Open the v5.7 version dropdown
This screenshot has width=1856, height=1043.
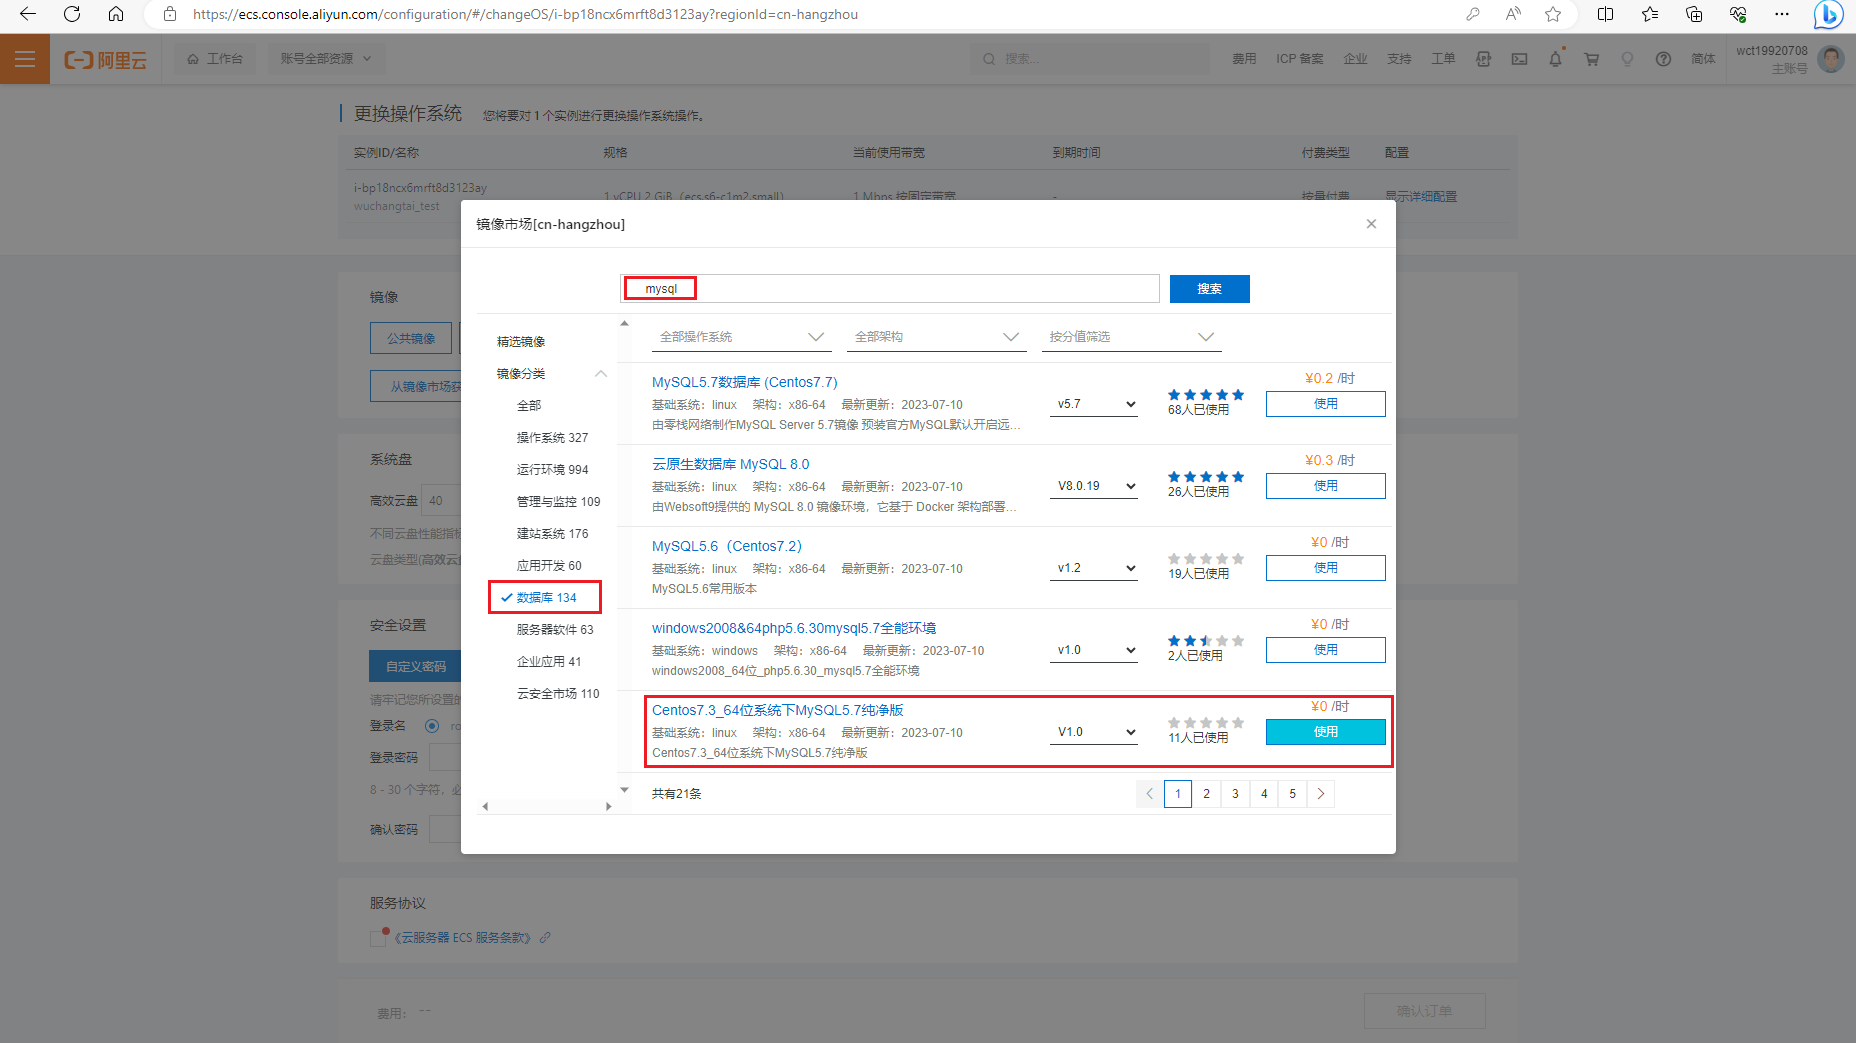pos(1094,404)
